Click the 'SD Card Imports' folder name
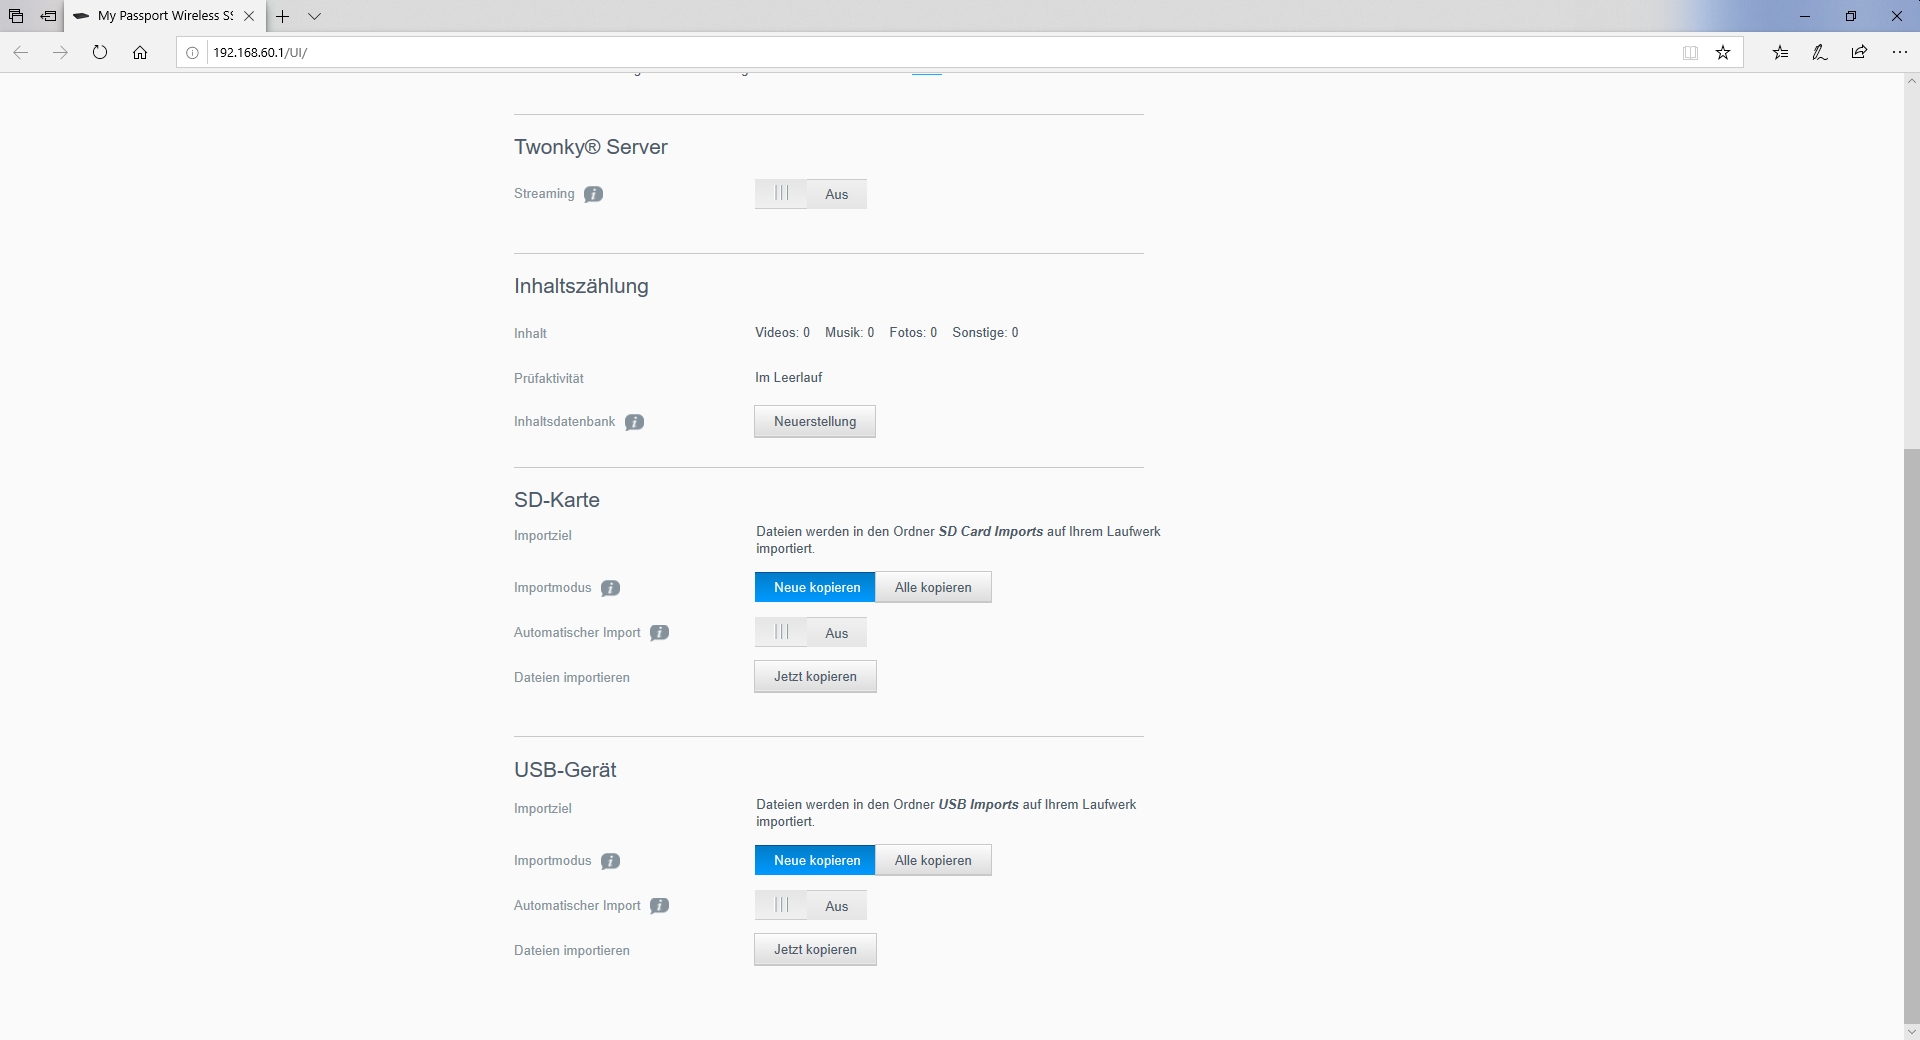The height and width of the screenshot is (1040, 1920). tap(990, 532)
